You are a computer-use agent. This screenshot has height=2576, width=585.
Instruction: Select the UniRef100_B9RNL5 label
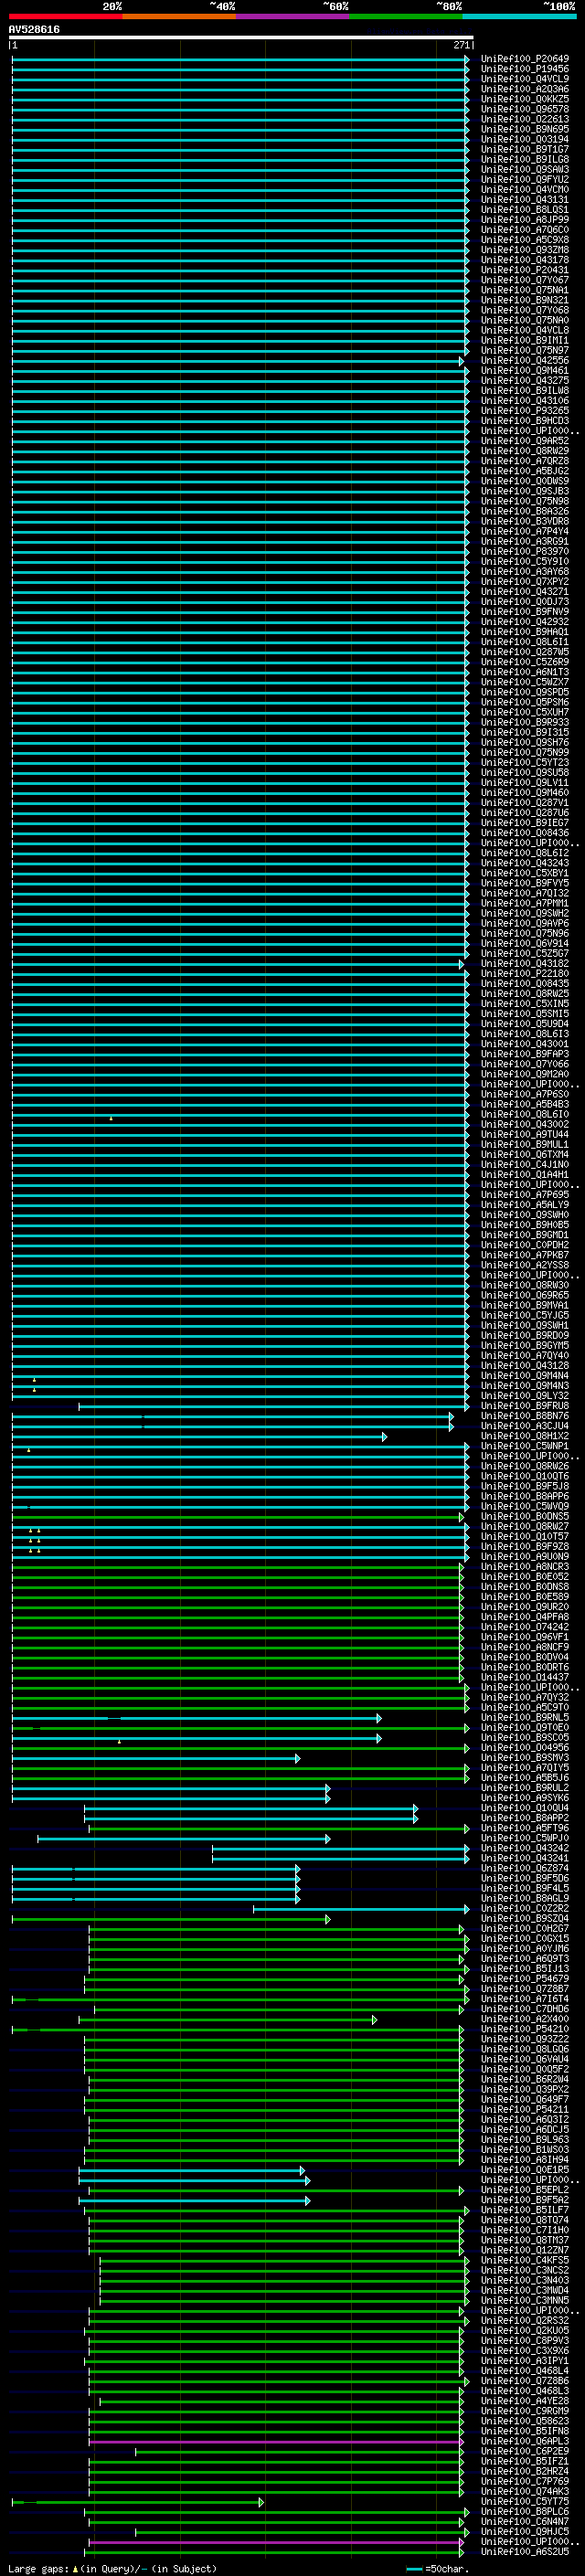525,1718
